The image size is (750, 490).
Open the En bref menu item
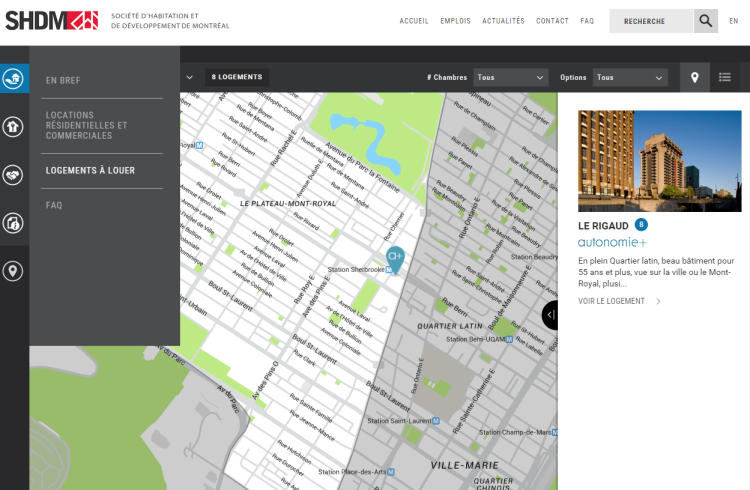(63, 80)
